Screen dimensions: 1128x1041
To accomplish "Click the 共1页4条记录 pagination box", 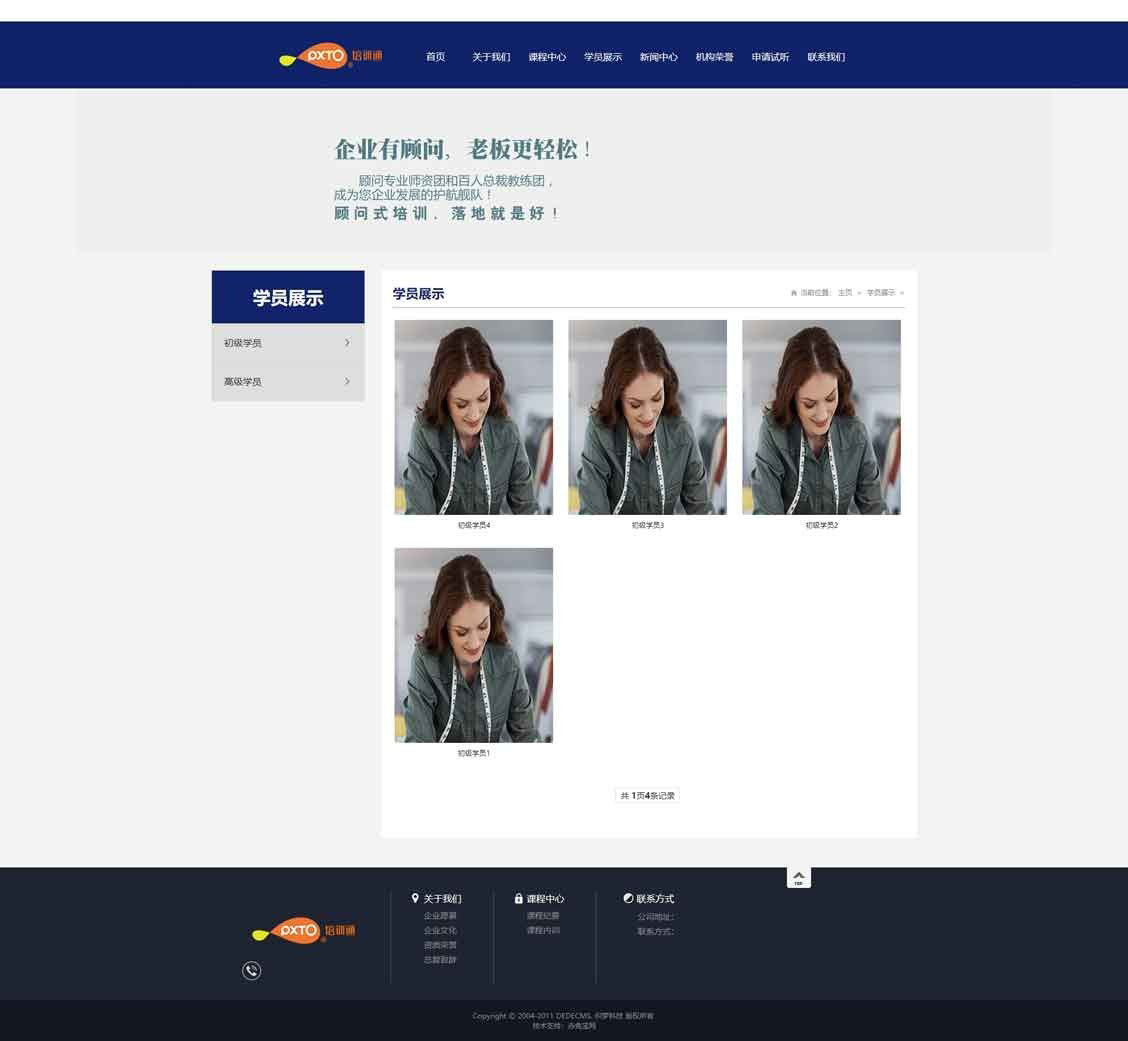I will tap(648, 796).
